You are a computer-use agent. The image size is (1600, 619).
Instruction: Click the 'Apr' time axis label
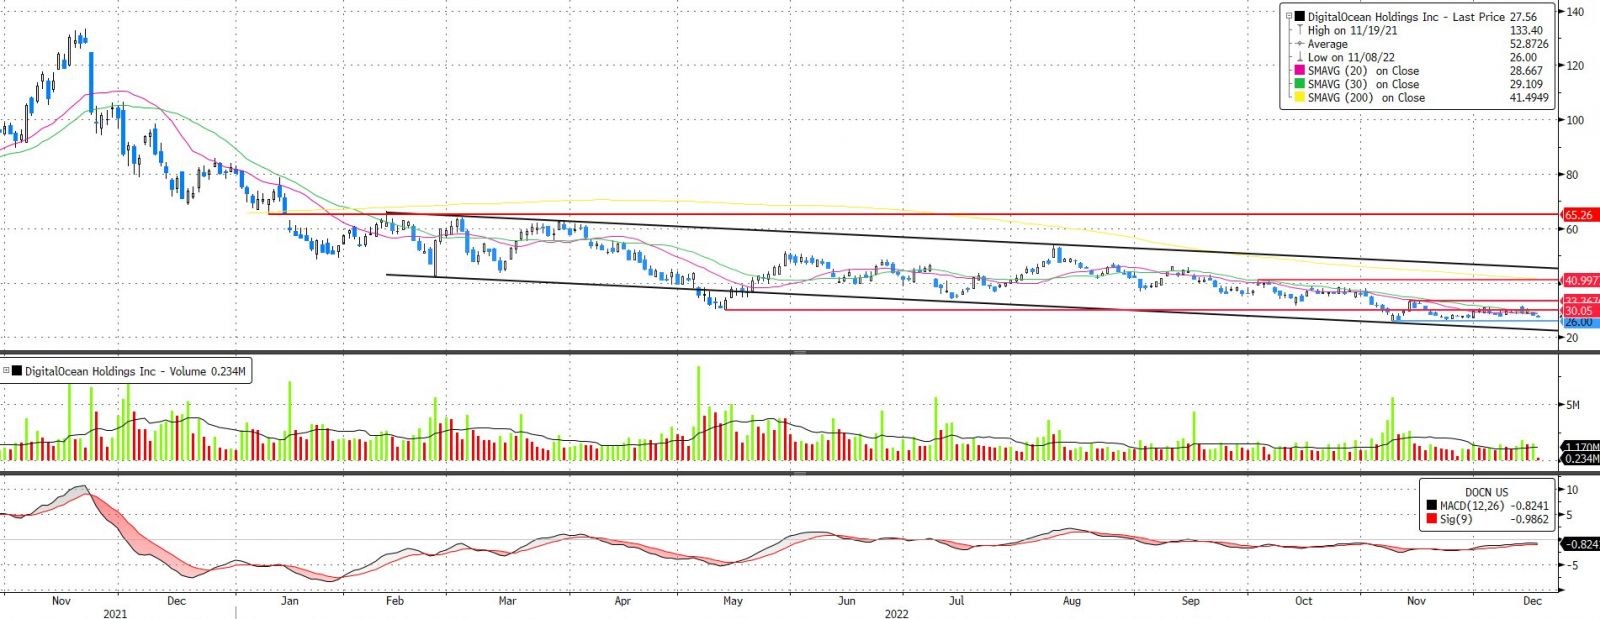(622, 601)
